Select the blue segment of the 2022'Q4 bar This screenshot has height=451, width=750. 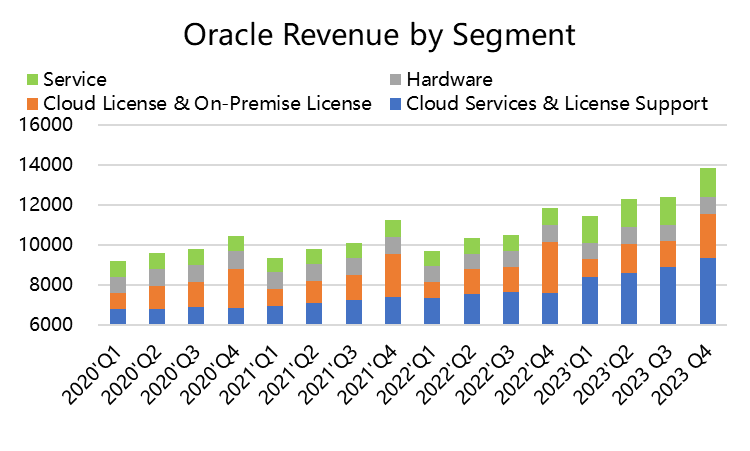(x=550, y=308)
